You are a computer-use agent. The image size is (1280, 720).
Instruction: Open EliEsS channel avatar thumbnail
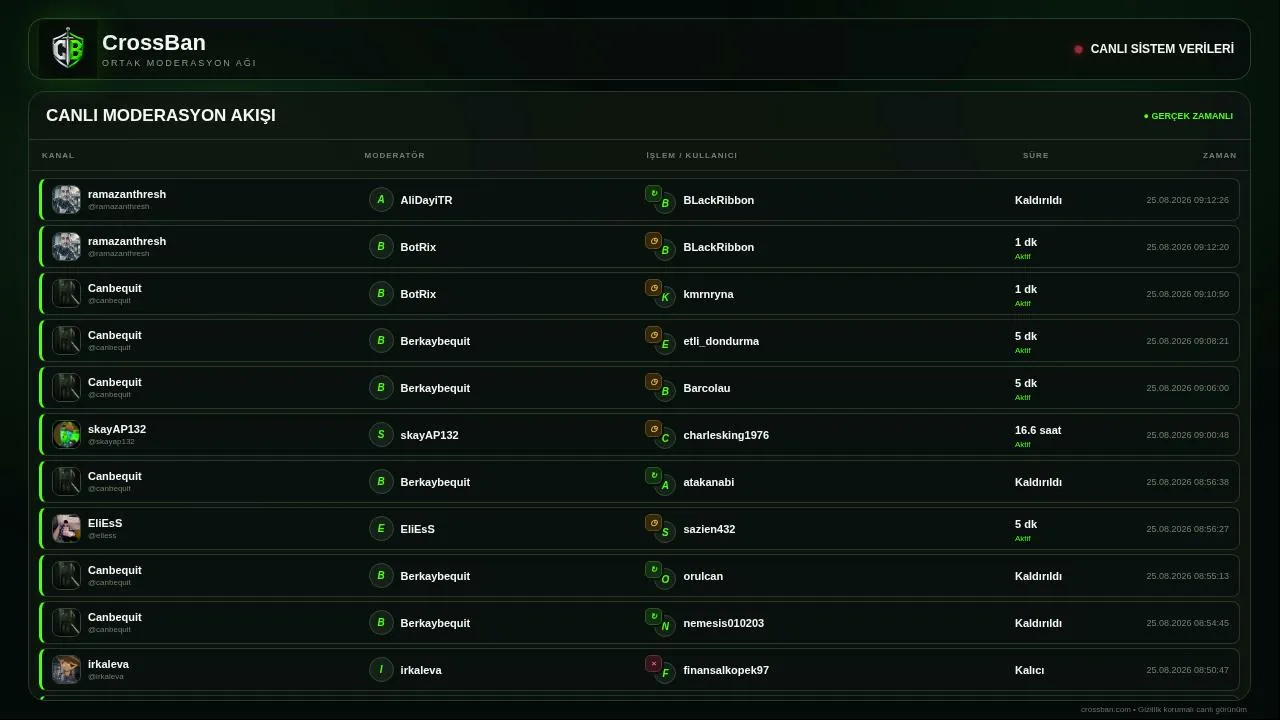[66, 528]
